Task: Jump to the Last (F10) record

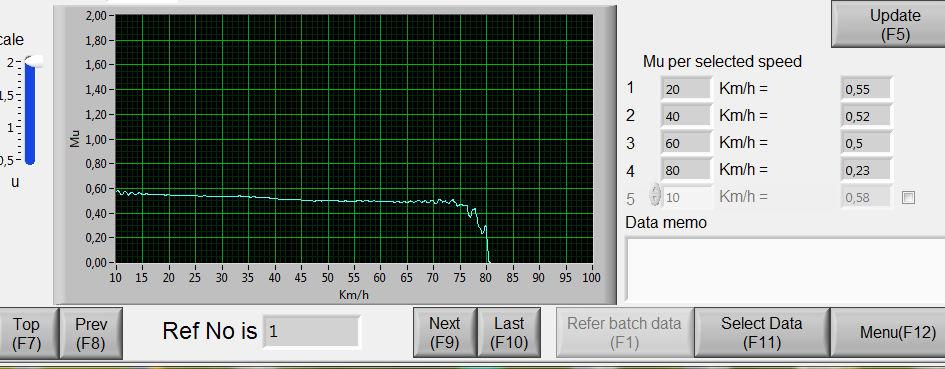Action: click(509, 333)
